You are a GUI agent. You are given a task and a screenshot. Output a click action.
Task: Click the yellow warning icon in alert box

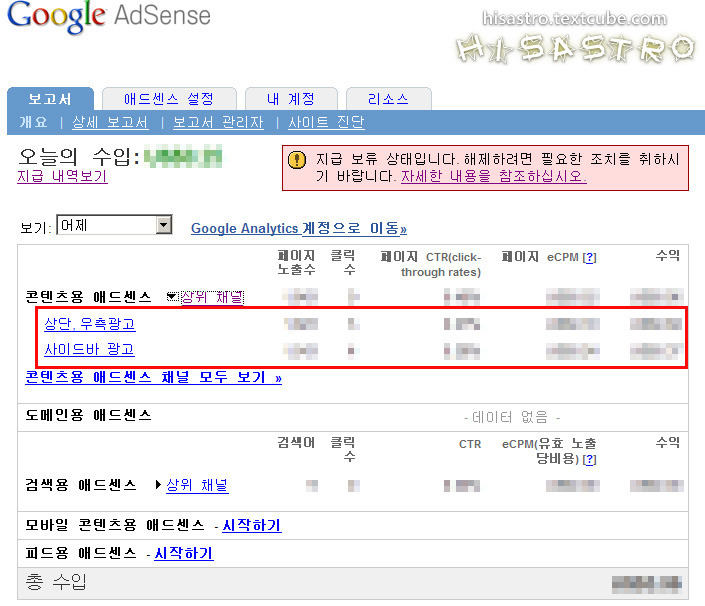tap(297, 159)
